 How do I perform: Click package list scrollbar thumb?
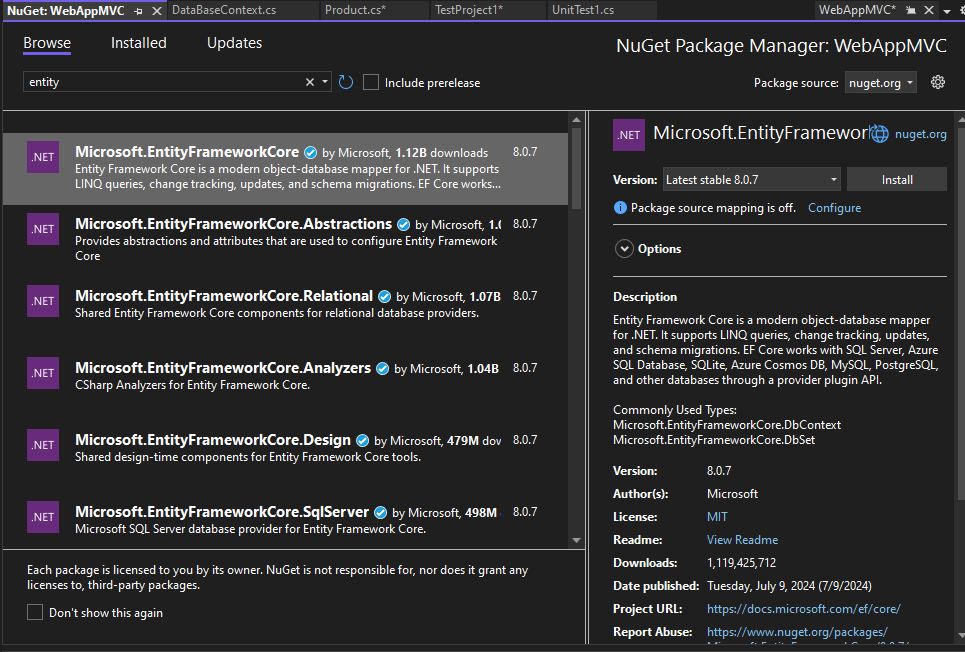click(576, 168)
